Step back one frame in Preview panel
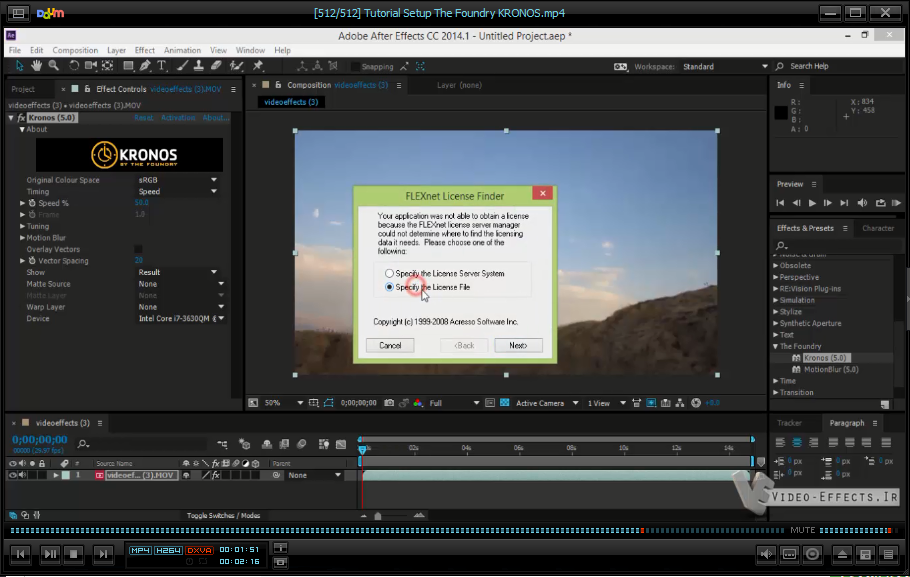Image resolution: width=910 pixels, height=577 pixels. [x=796, y=203]
